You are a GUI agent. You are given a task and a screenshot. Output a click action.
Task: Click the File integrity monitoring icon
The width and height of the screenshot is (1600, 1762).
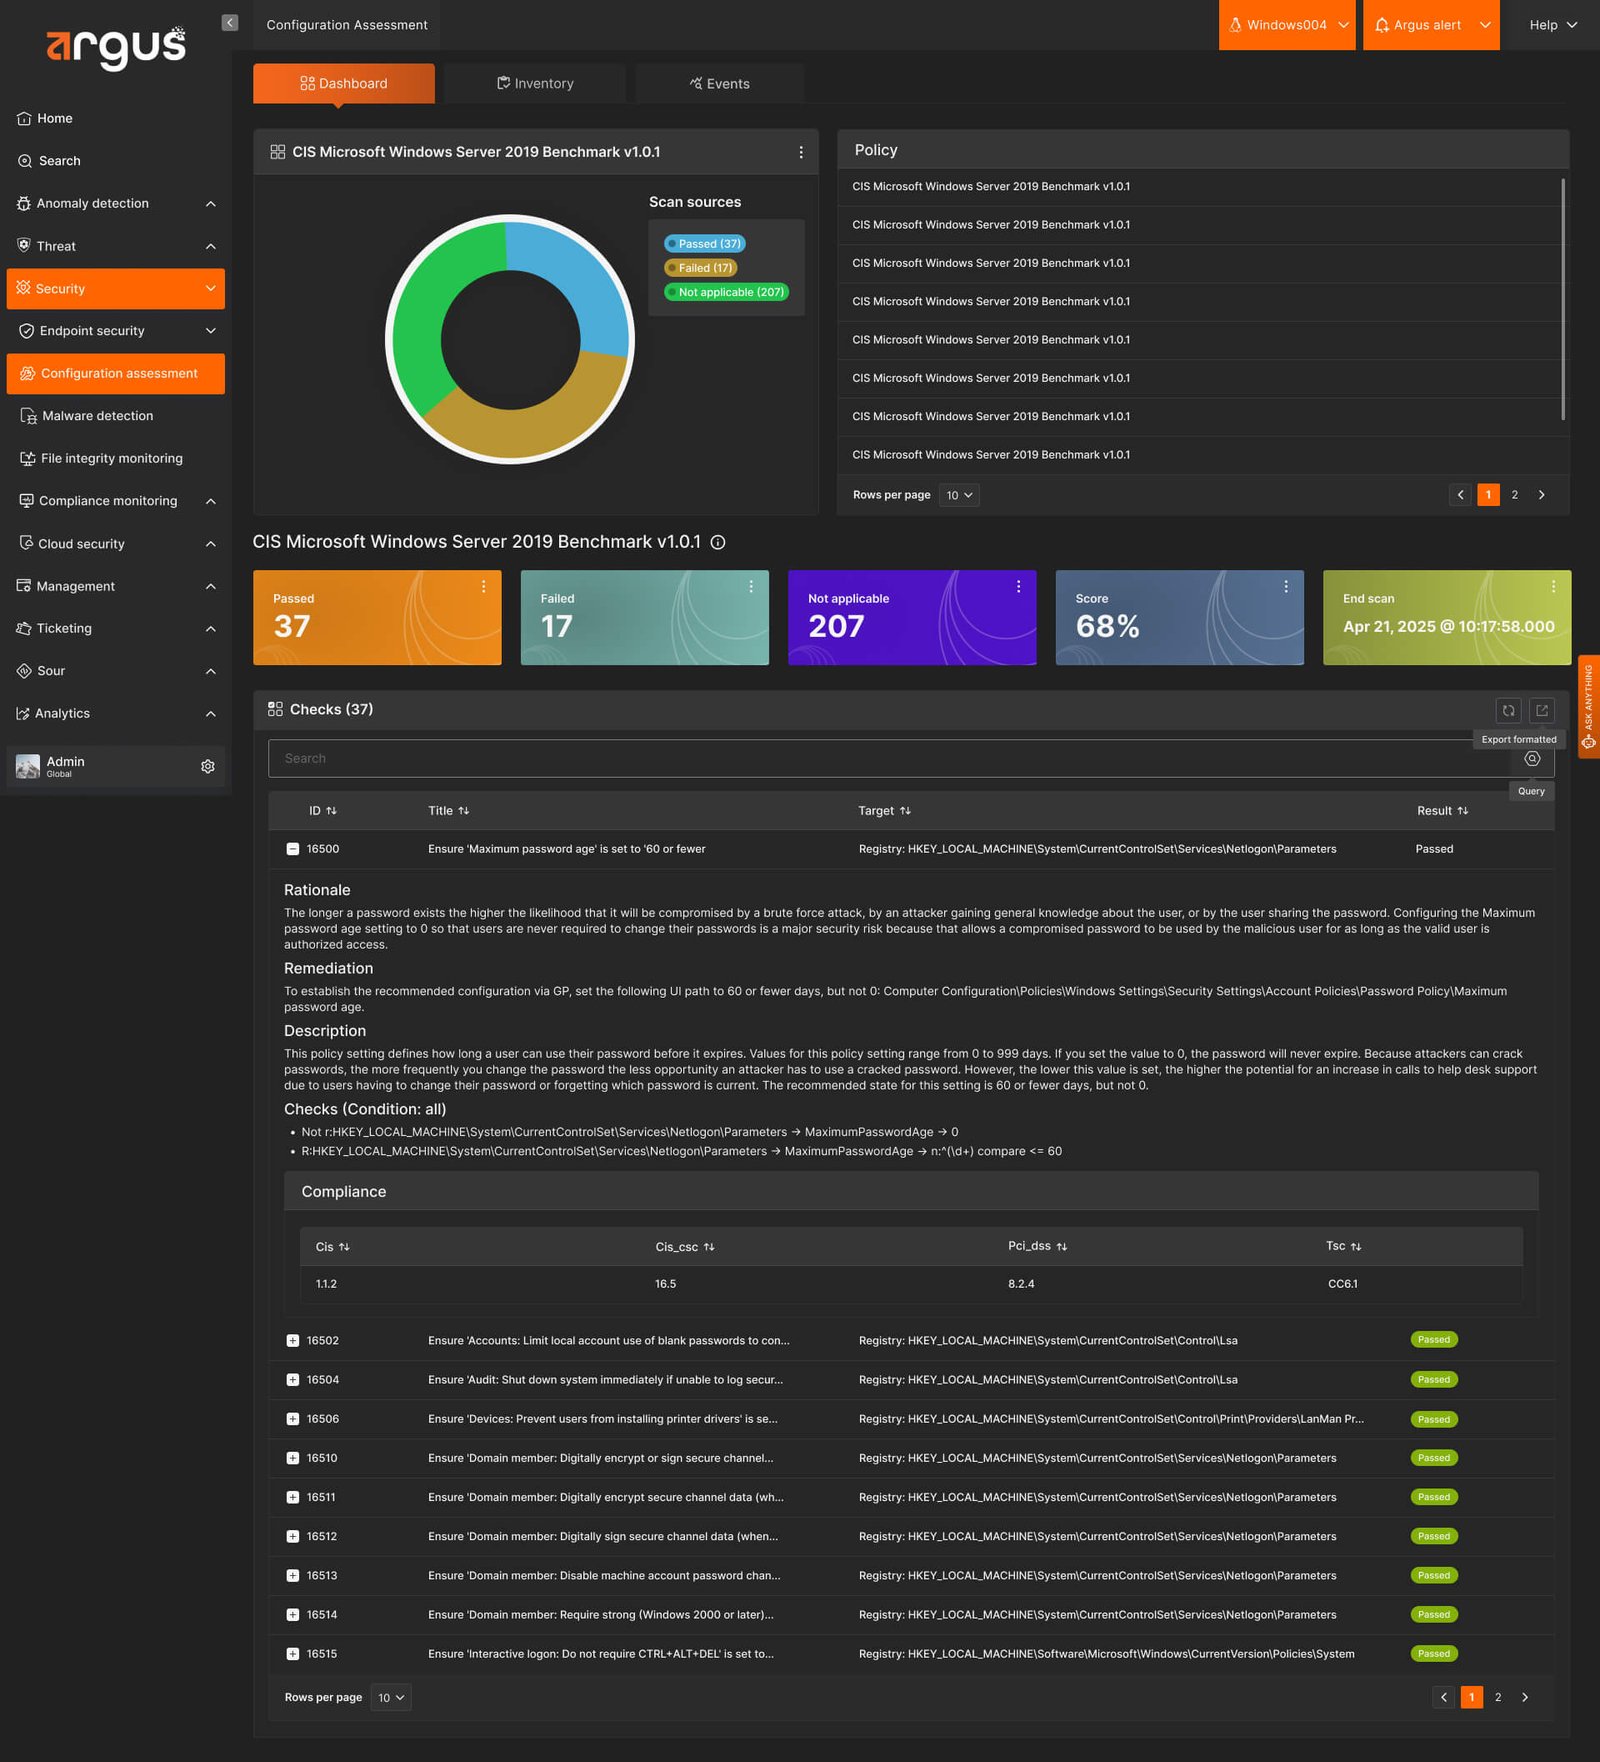click(28, 458)
